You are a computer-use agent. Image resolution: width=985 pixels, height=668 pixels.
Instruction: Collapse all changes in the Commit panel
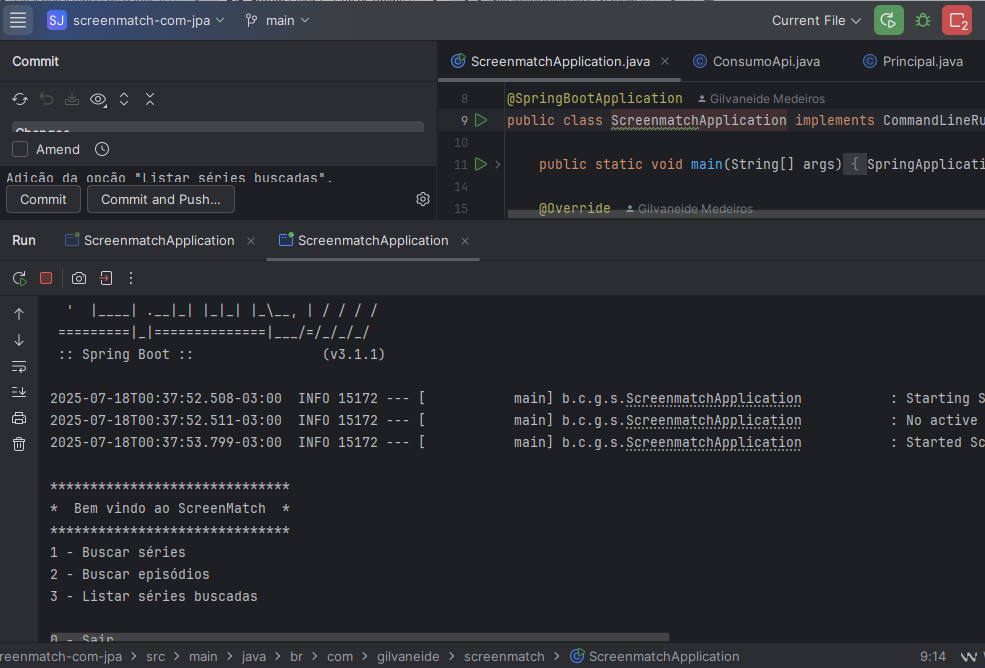(150, 99)
